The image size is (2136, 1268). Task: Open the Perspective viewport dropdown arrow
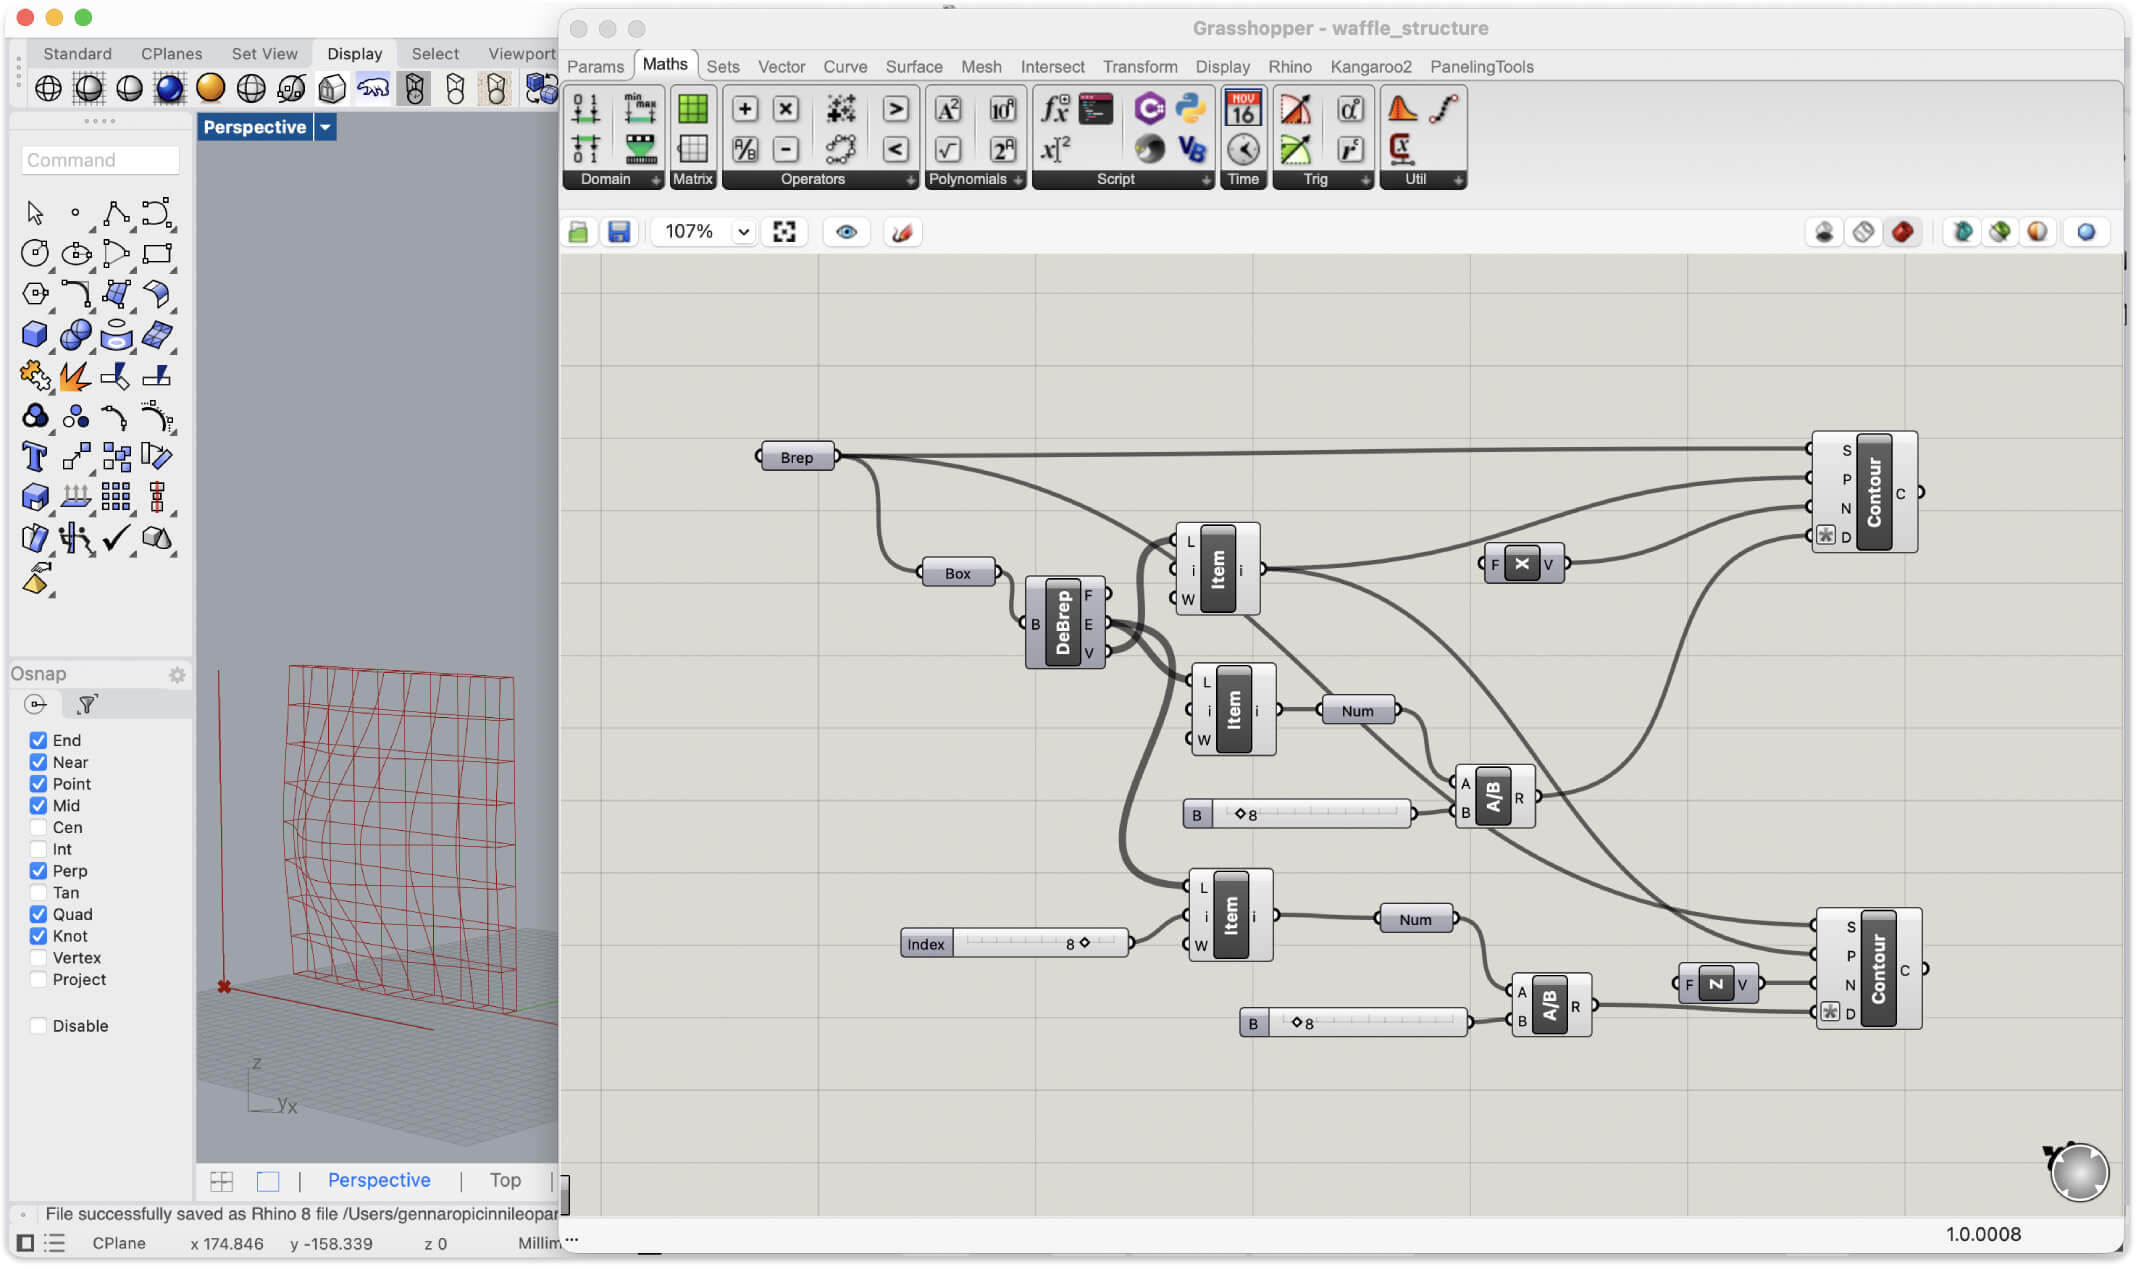[x=325, y=127]
